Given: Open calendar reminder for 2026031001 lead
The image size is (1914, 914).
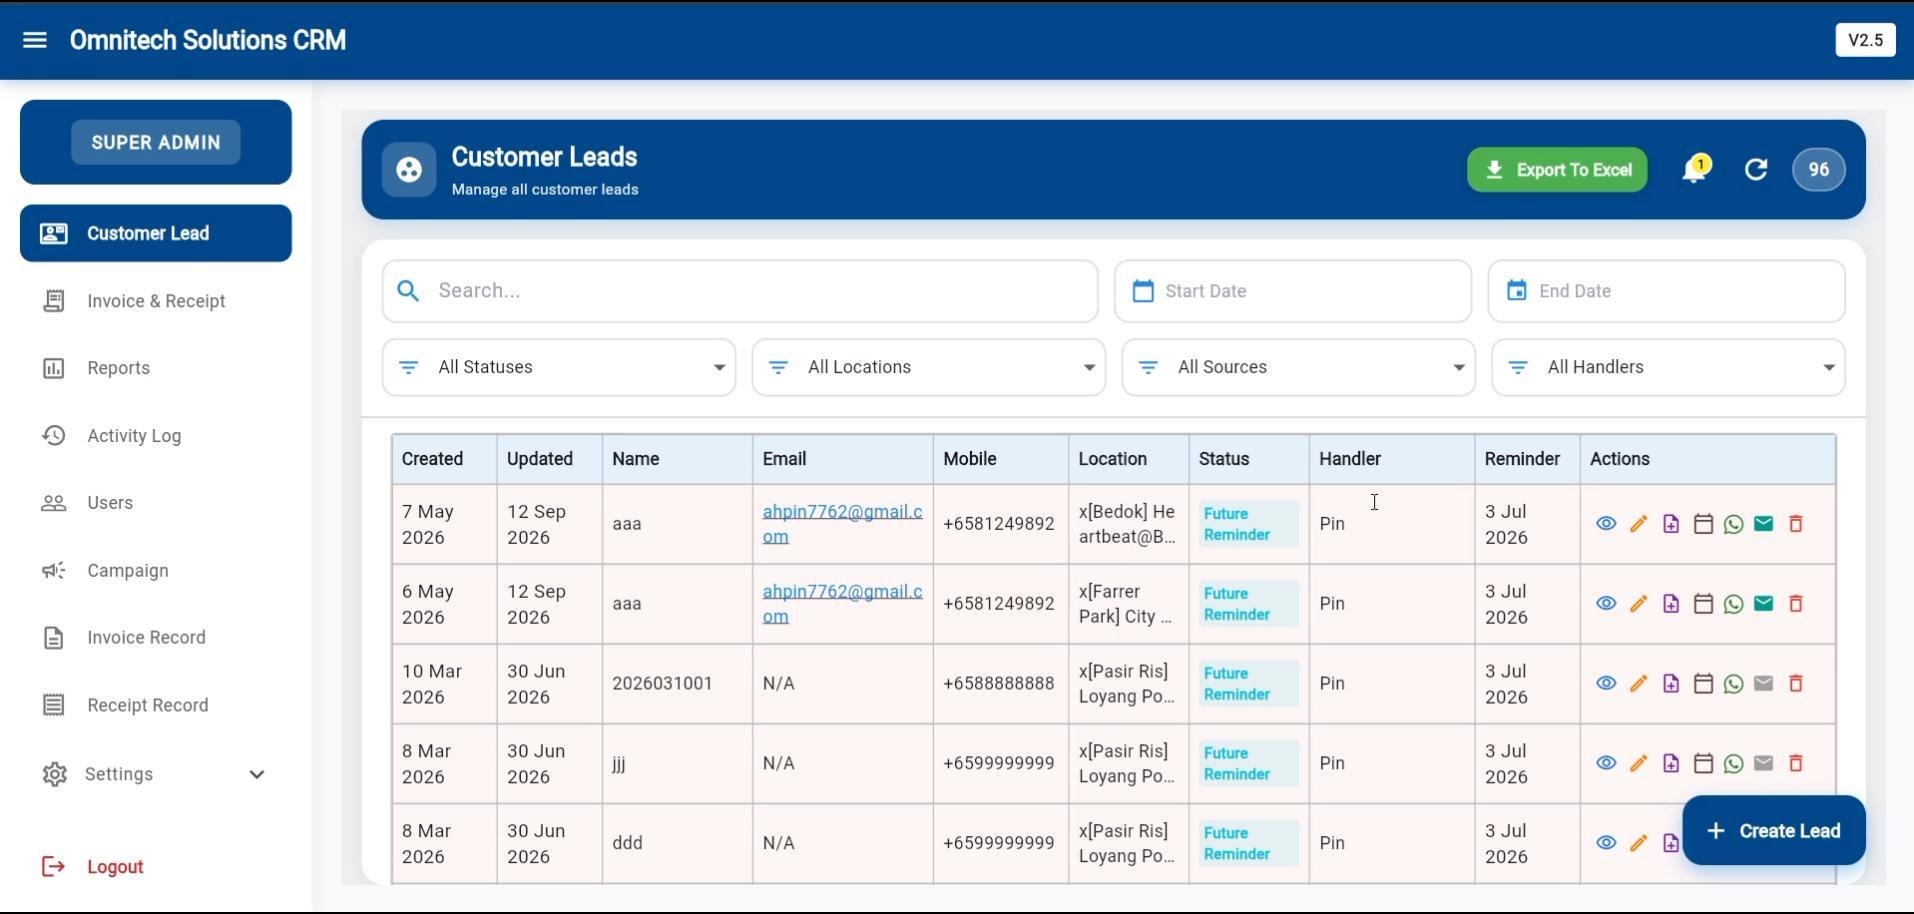Looking at the screenshot, I should click(1703, 684).
